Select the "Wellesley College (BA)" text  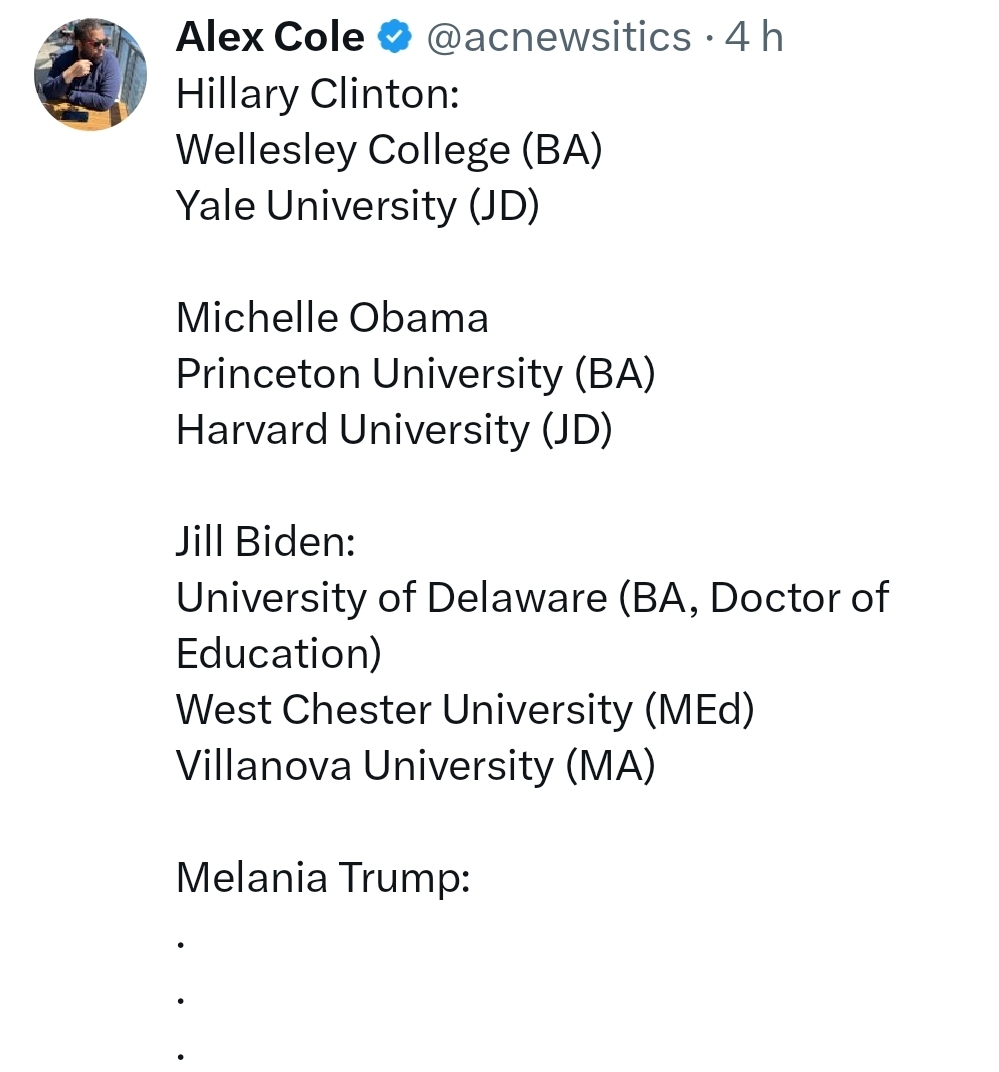tap(389, 150)
